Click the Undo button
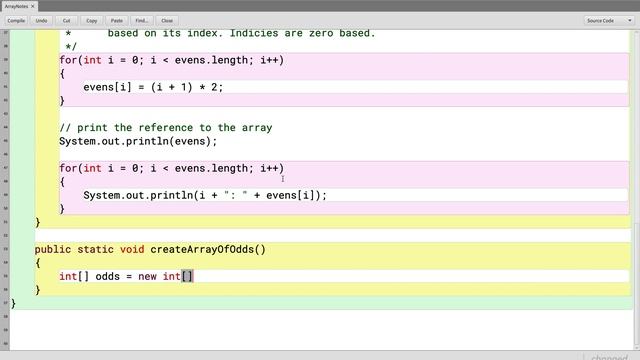Screen dimensions: 640x360 [x=41, y=20]
